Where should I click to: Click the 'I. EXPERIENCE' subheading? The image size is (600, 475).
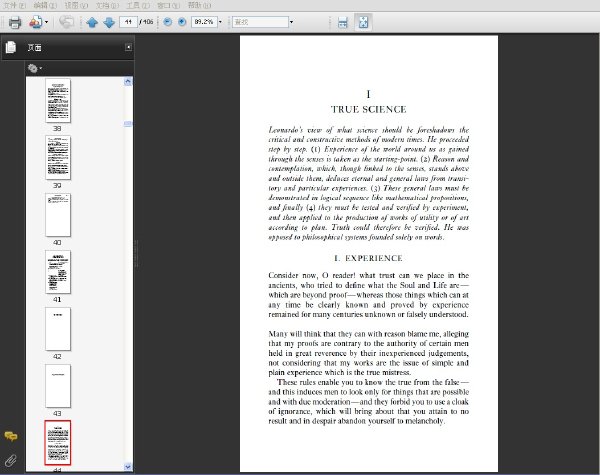click(x=368, y=258)
